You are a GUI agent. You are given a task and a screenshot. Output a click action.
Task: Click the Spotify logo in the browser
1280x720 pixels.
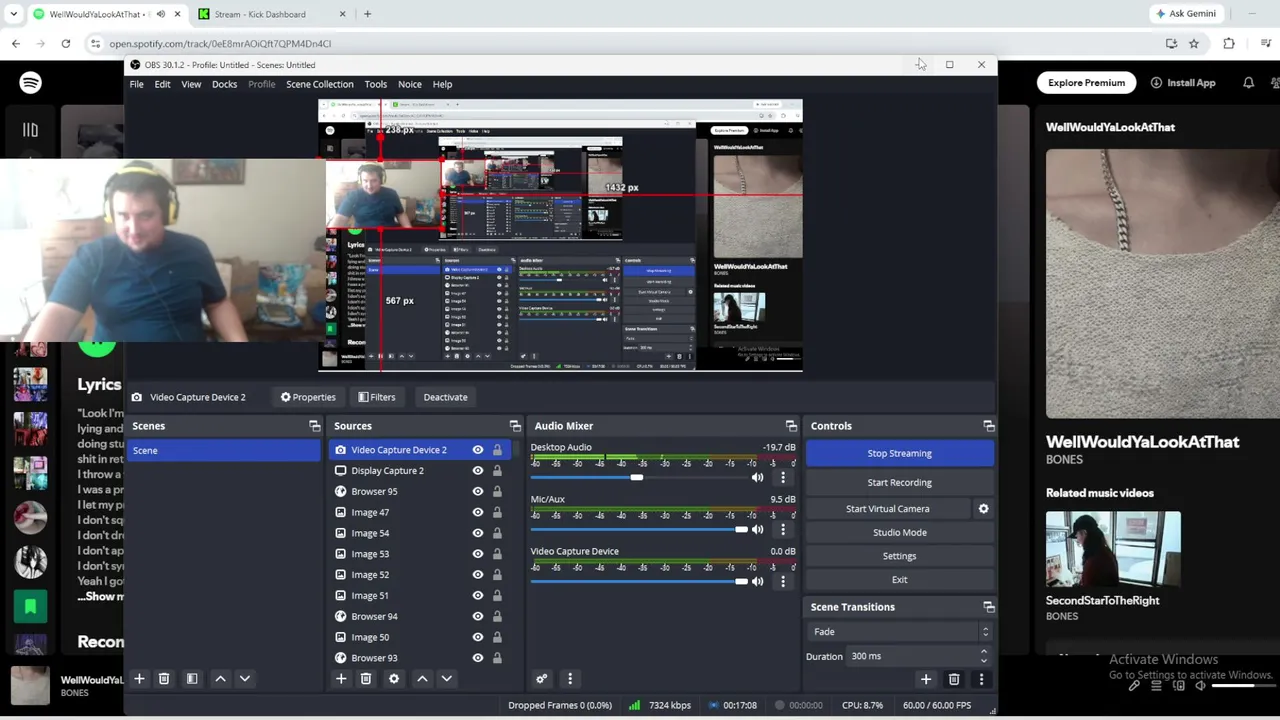(x=30, y=83)
